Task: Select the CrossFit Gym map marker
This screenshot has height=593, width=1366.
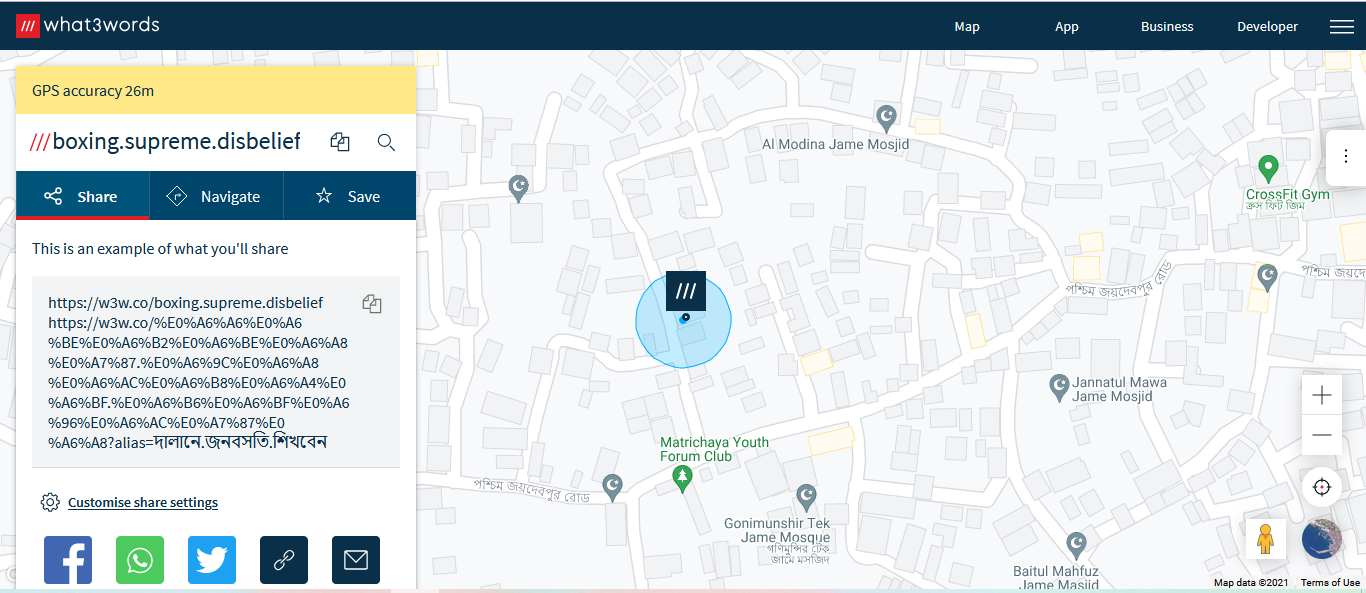Action: point(1268,167)
